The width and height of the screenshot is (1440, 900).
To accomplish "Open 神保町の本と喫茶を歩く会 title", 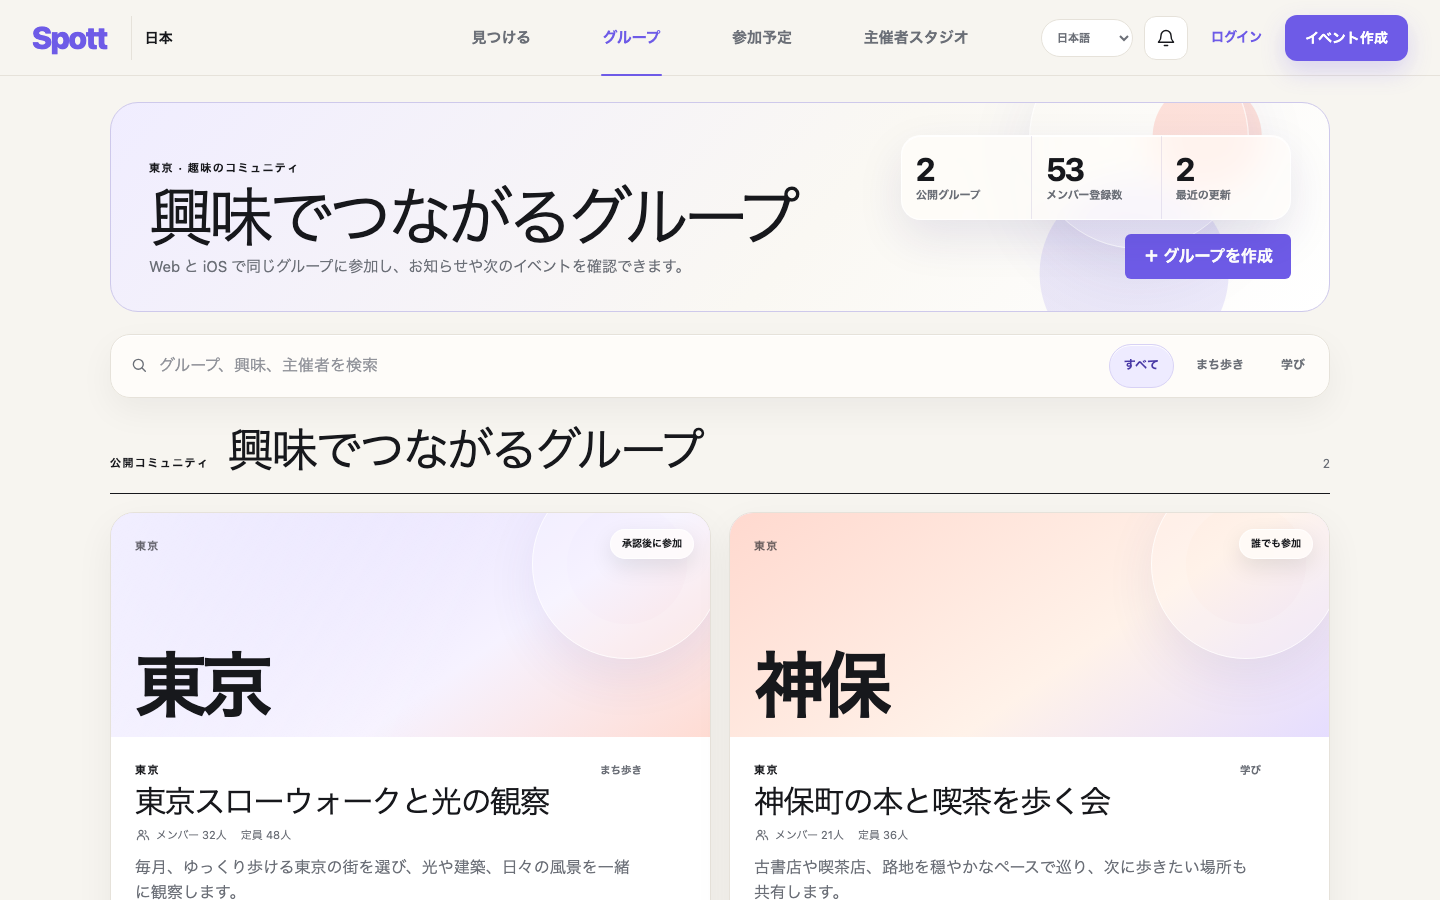I will [x=932, y=801].
